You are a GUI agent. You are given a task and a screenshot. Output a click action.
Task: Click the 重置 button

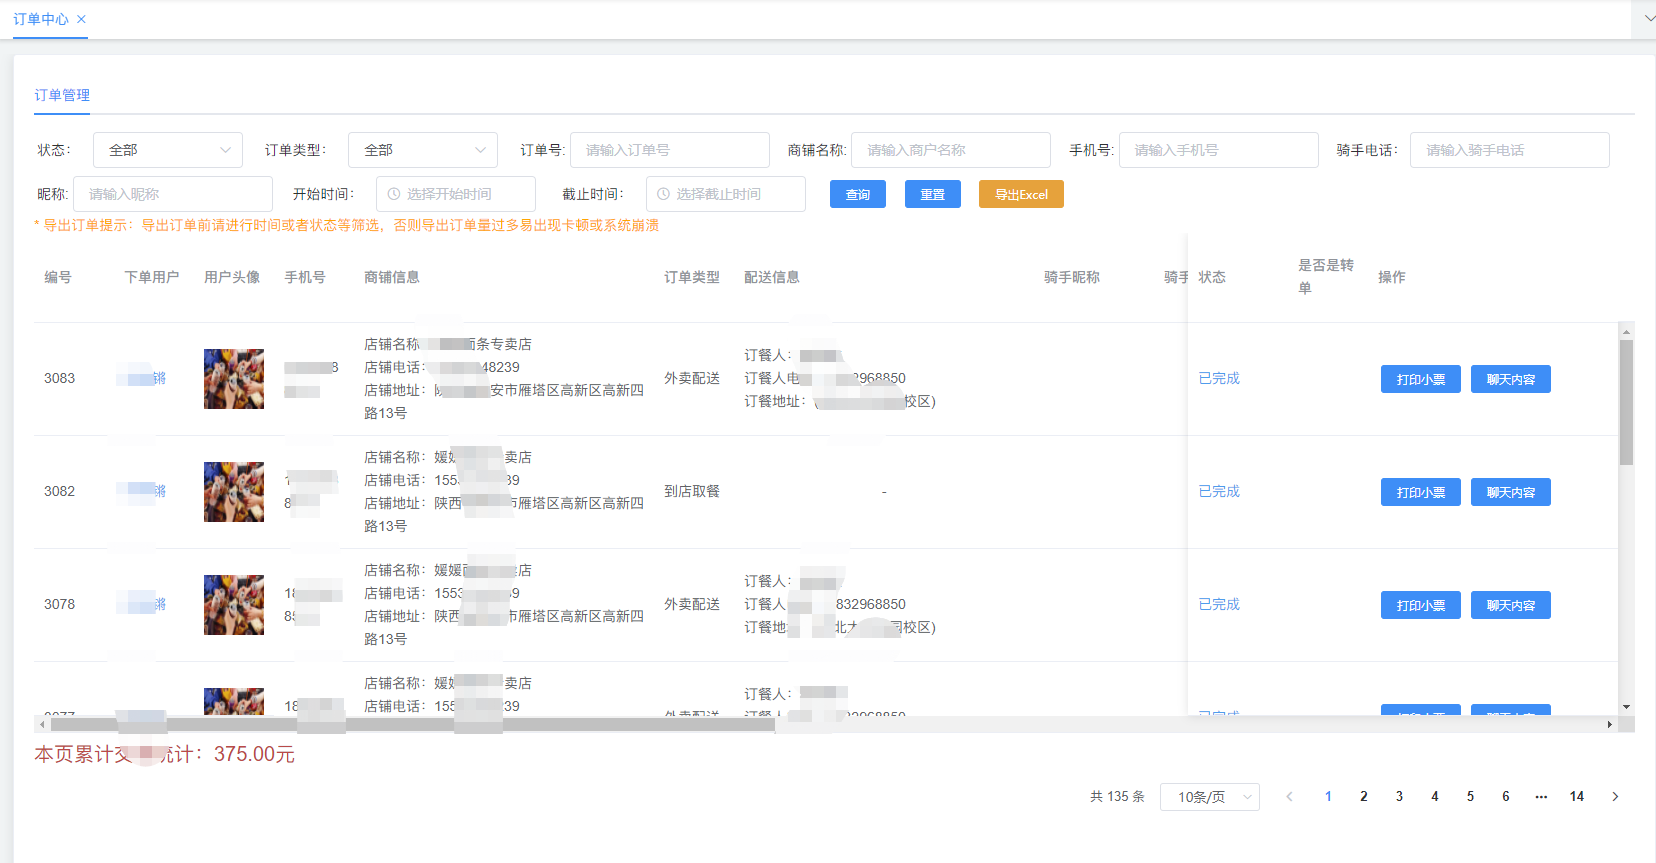click(933, 194)
